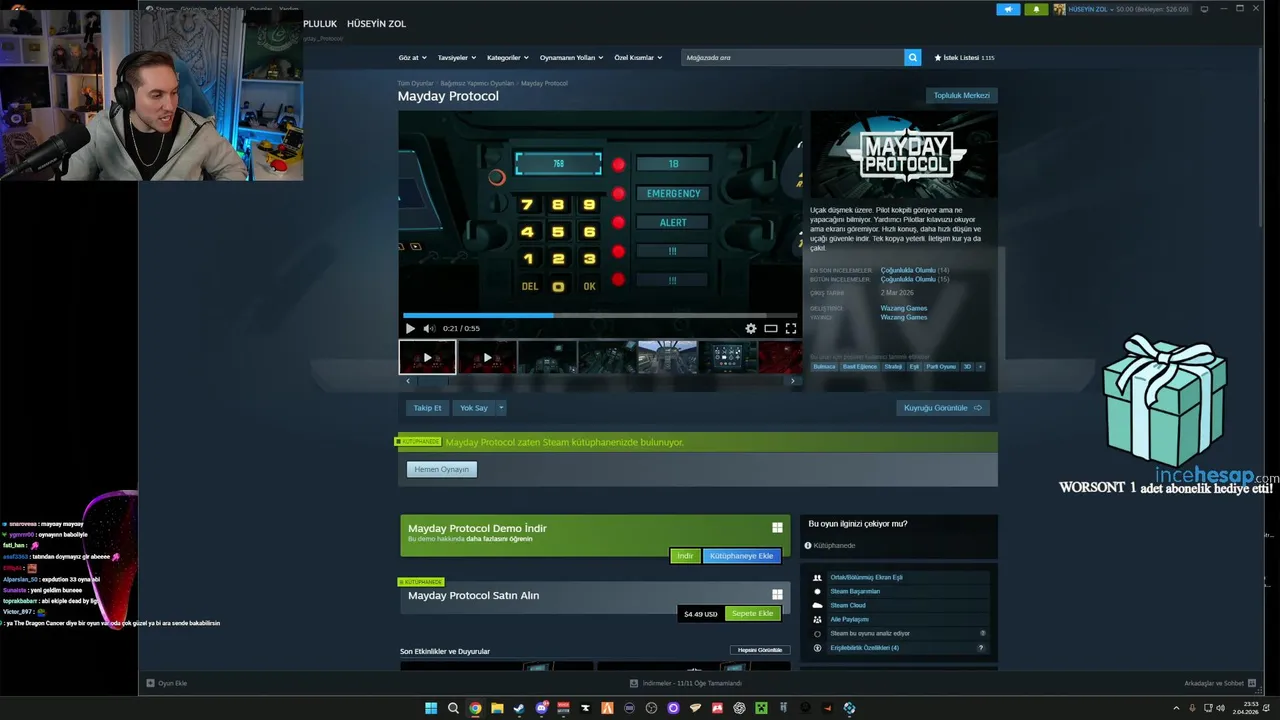Click the İndir demo download button
Viewport: 1280px width, 720px height.
pyautogui.click(x=685, y=556)
